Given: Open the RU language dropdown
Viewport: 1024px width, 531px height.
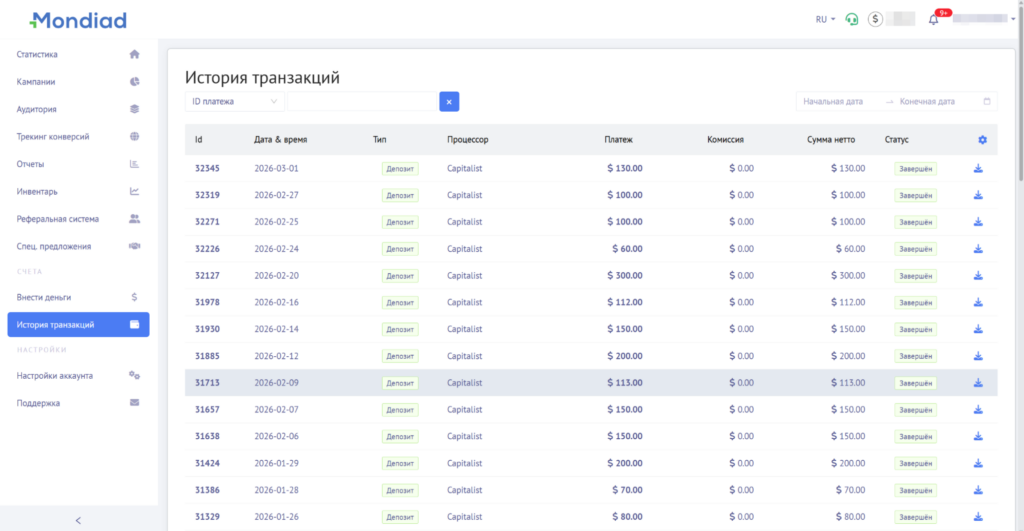Looking at the screenshot, I should (825, 19).
